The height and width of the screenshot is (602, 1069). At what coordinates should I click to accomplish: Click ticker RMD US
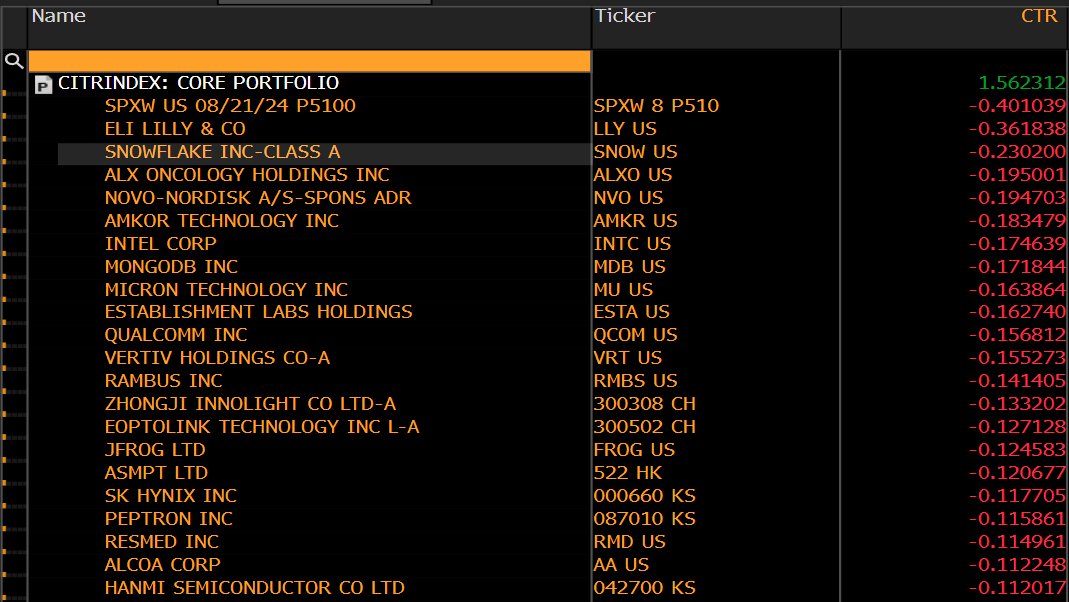pyautogui.click(x=629, y=542)
